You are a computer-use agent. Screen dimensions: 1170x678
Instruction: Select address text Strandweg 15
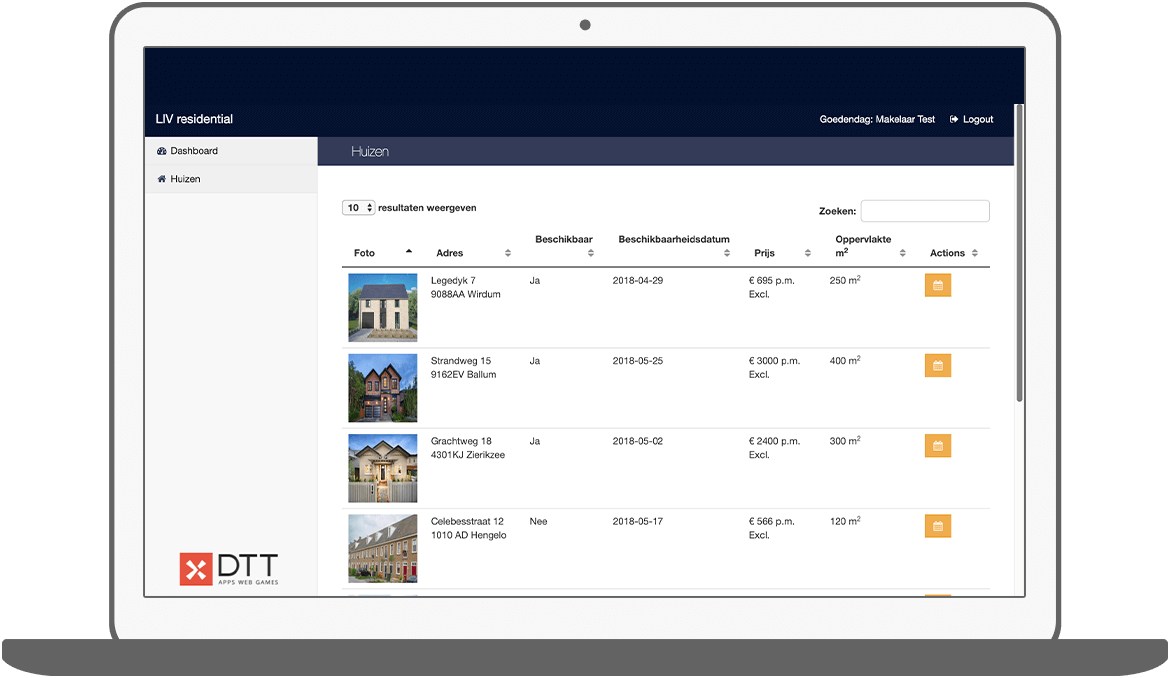(x=460, y=361)
